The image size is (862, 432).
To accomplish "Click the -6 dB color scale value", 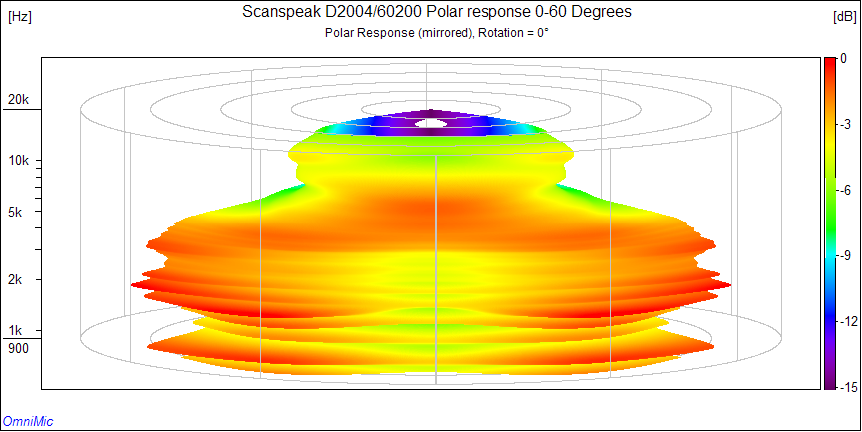I will (846, 190).
